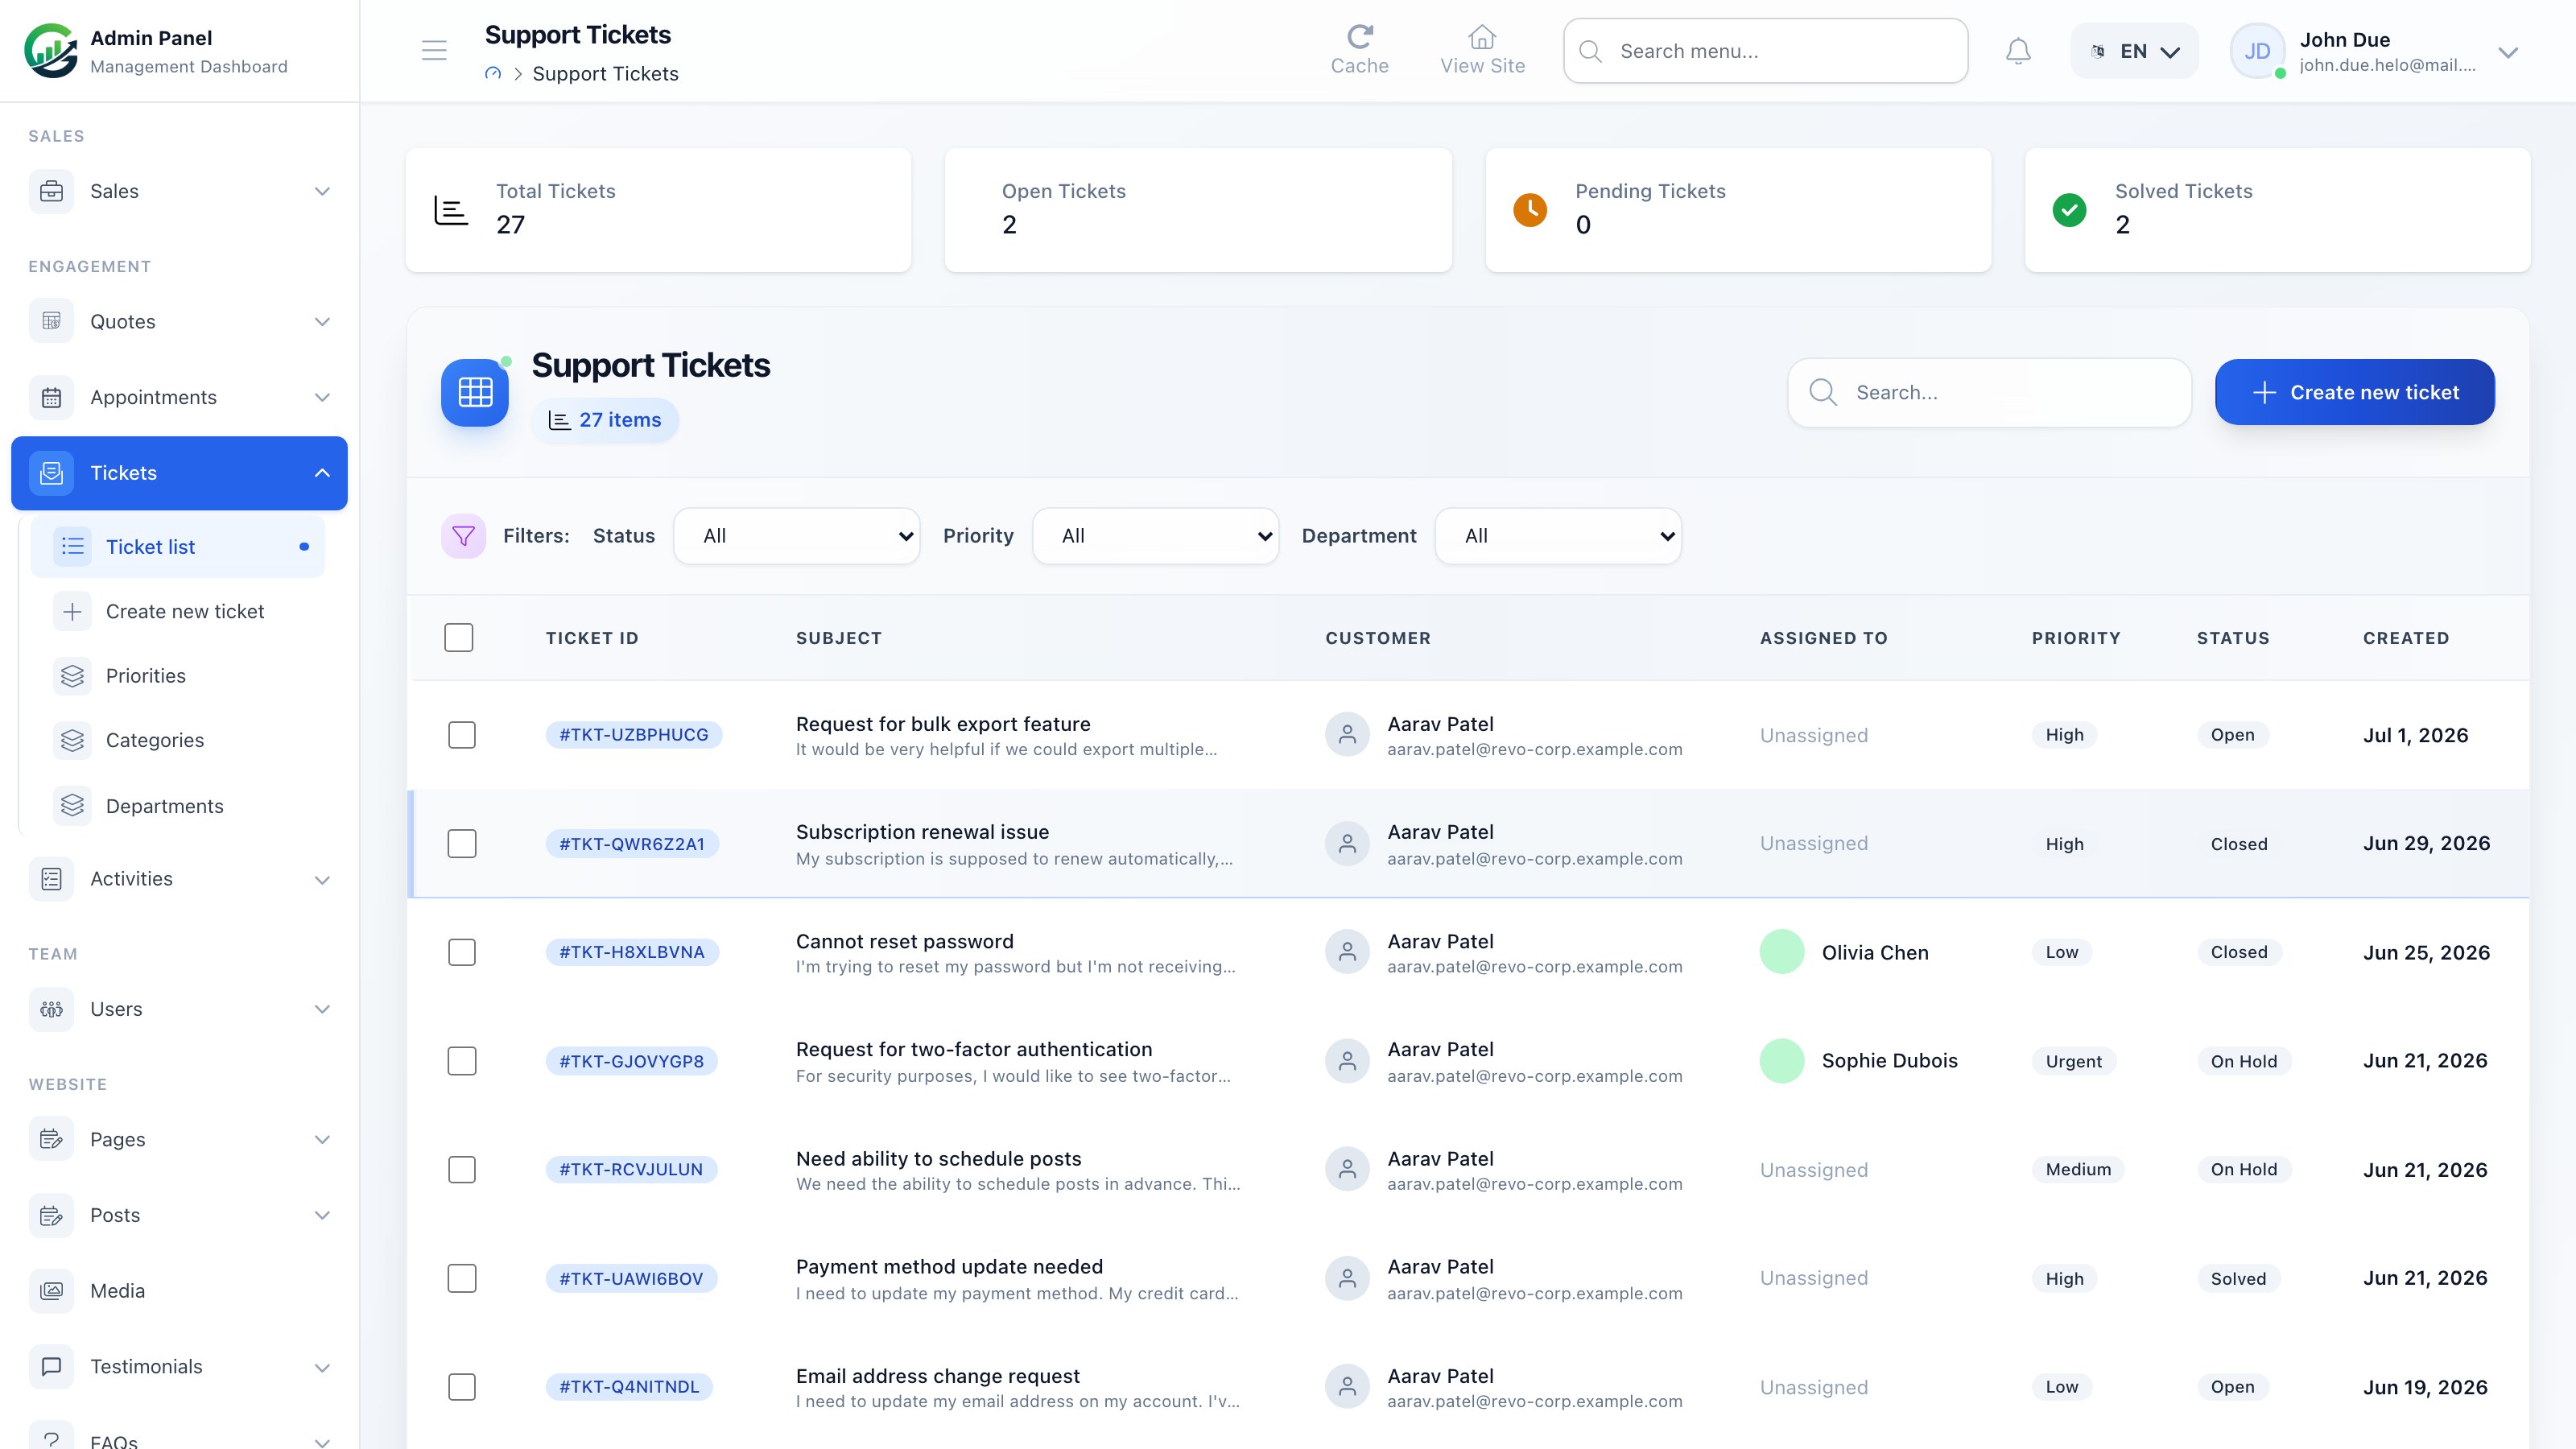
Task: Click the Open Tickets stat card
Action: point(1198,210)
